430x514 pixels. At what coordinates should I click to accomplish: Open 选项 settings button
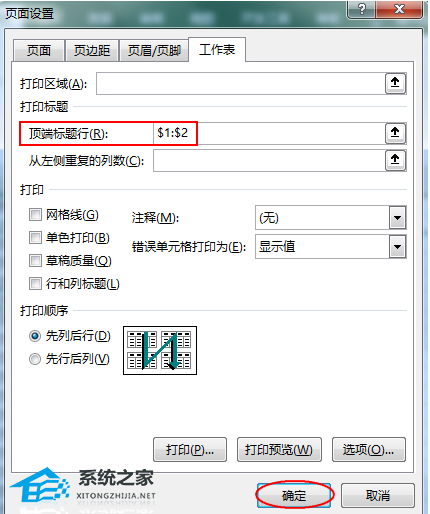tap(369, 450)
